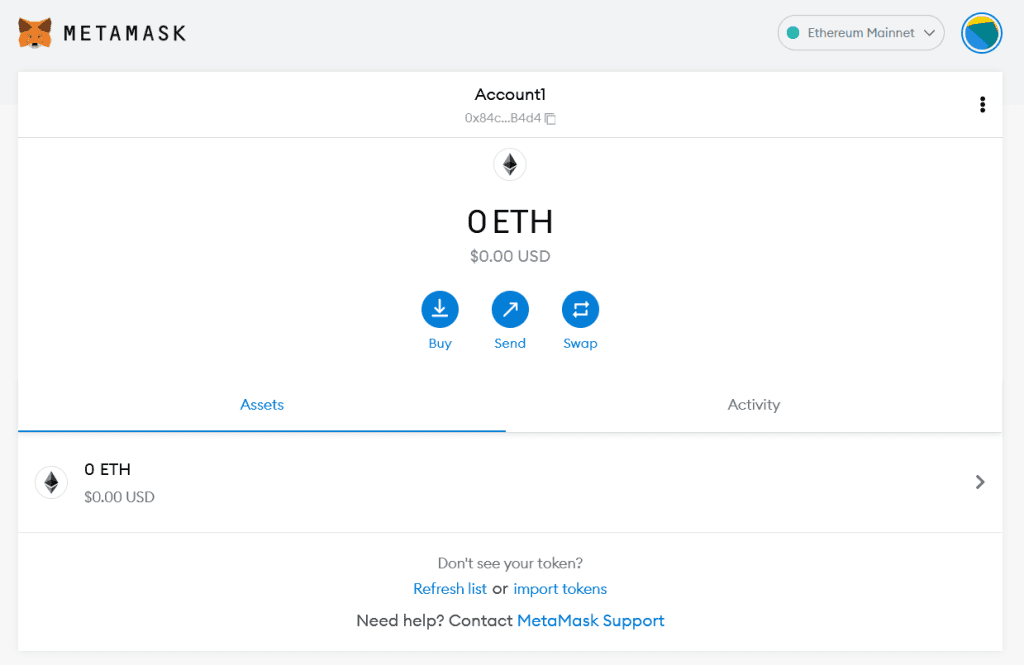1024x665 pixels.
Task: Open the Ethereum Mainnet network dropdown
Action: [861, 33]
